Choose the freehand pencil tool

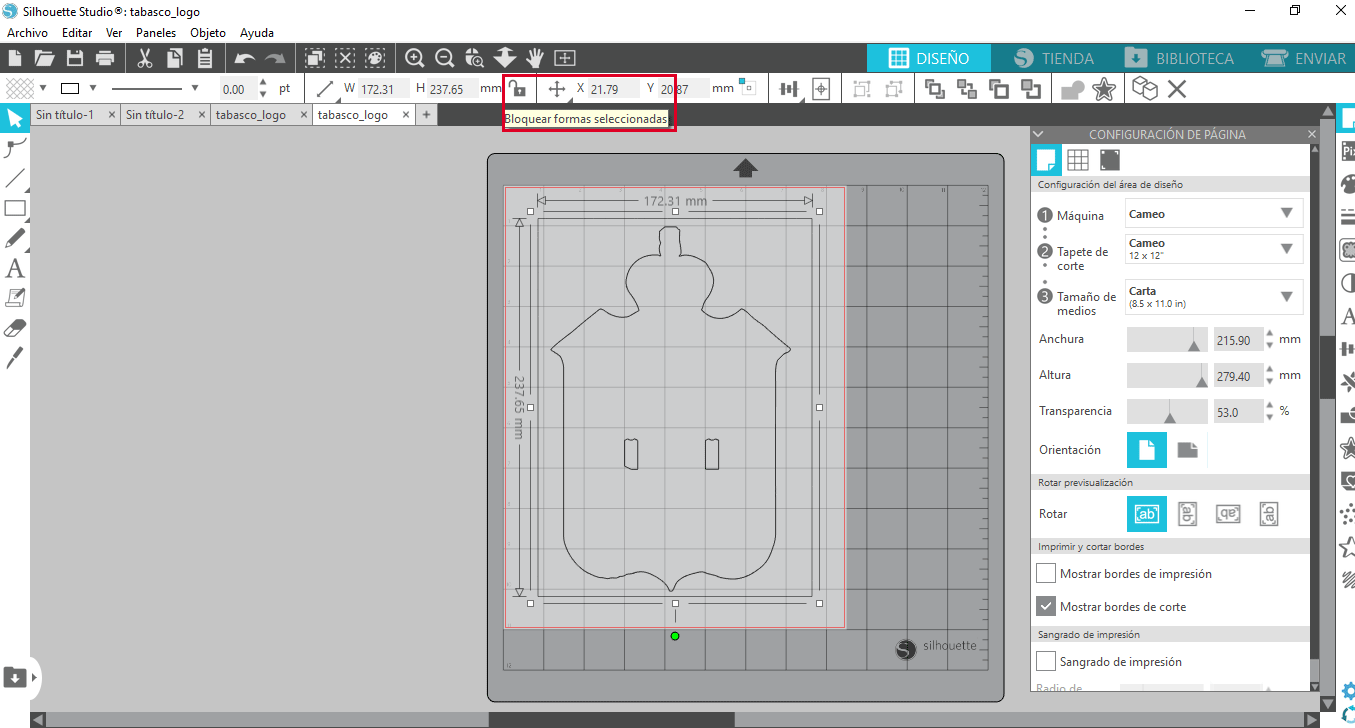click(x=15, y=239)
